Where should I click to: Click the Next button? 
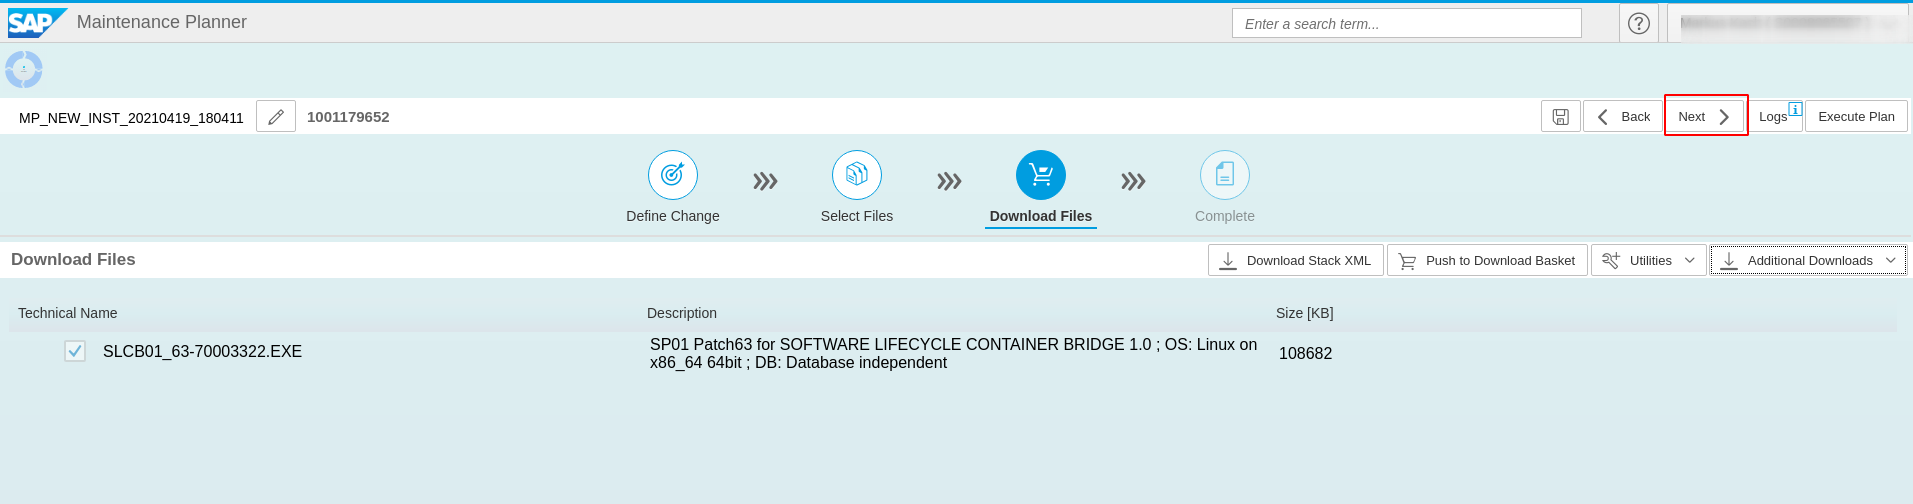pyautogui.click(x=1705, y=117)
